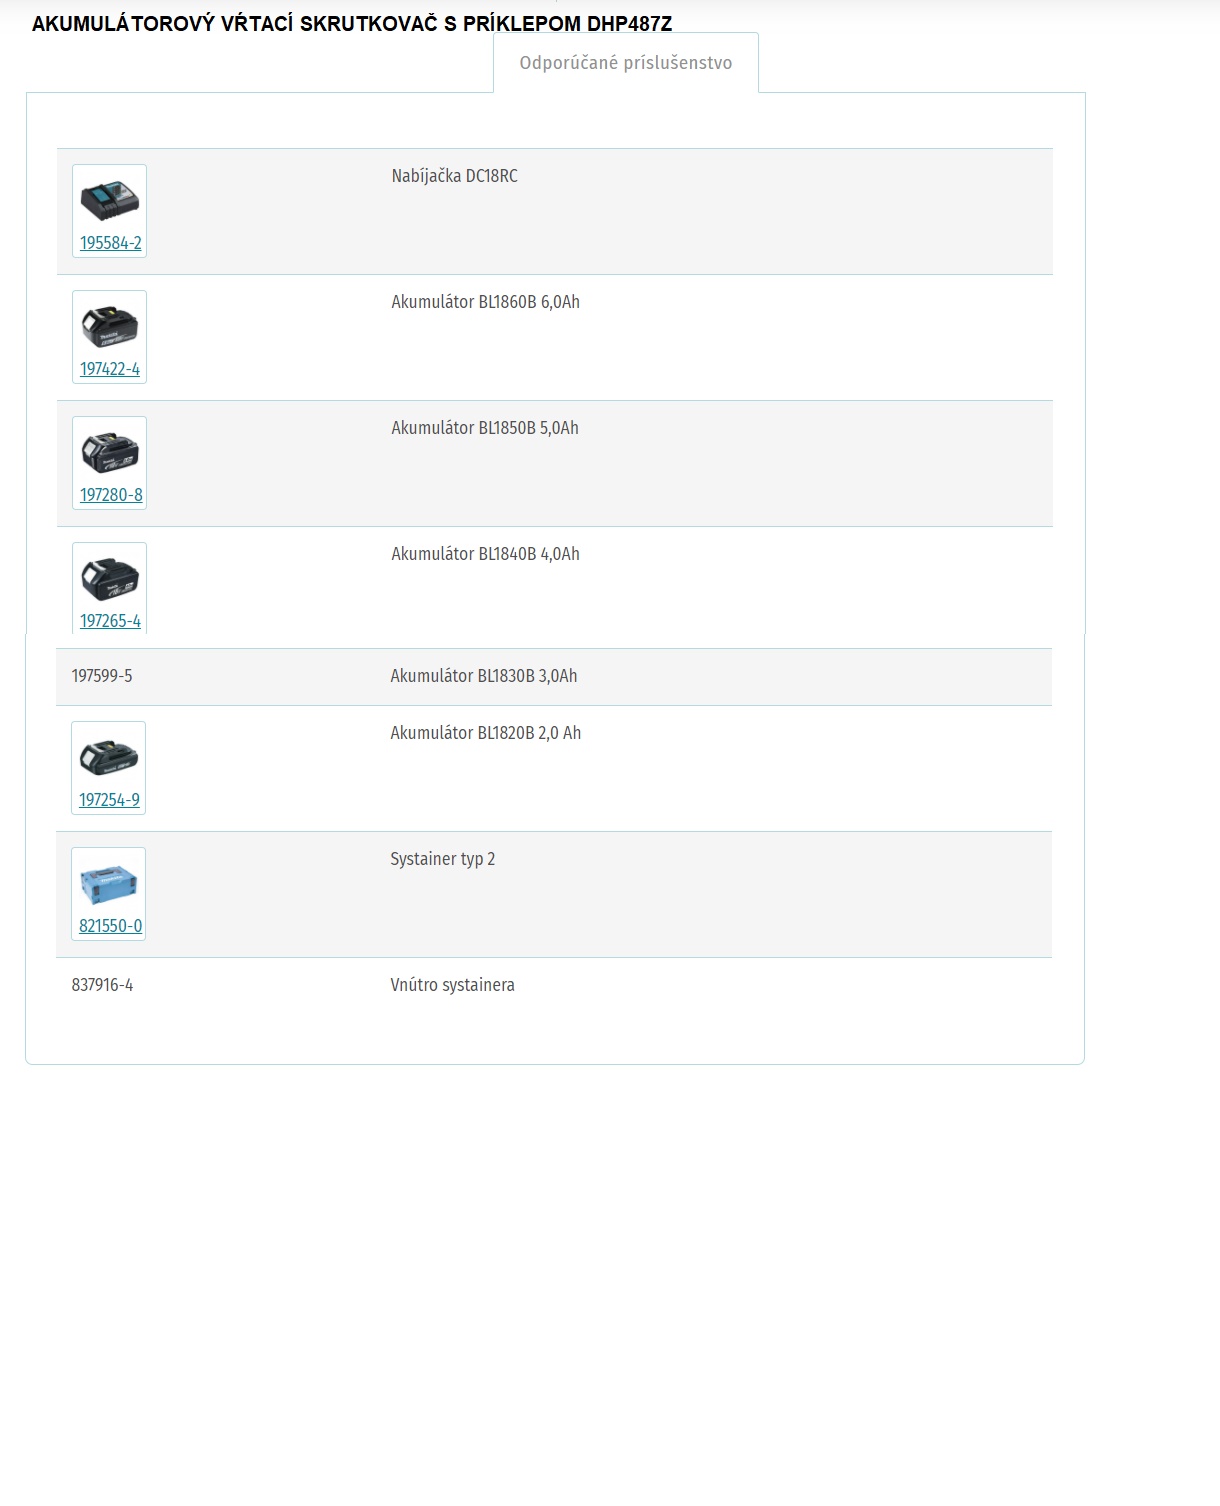This screenshot has width=1220, height=1506.
Task: Select the part number 197599-5
Action: click(102, 676)
